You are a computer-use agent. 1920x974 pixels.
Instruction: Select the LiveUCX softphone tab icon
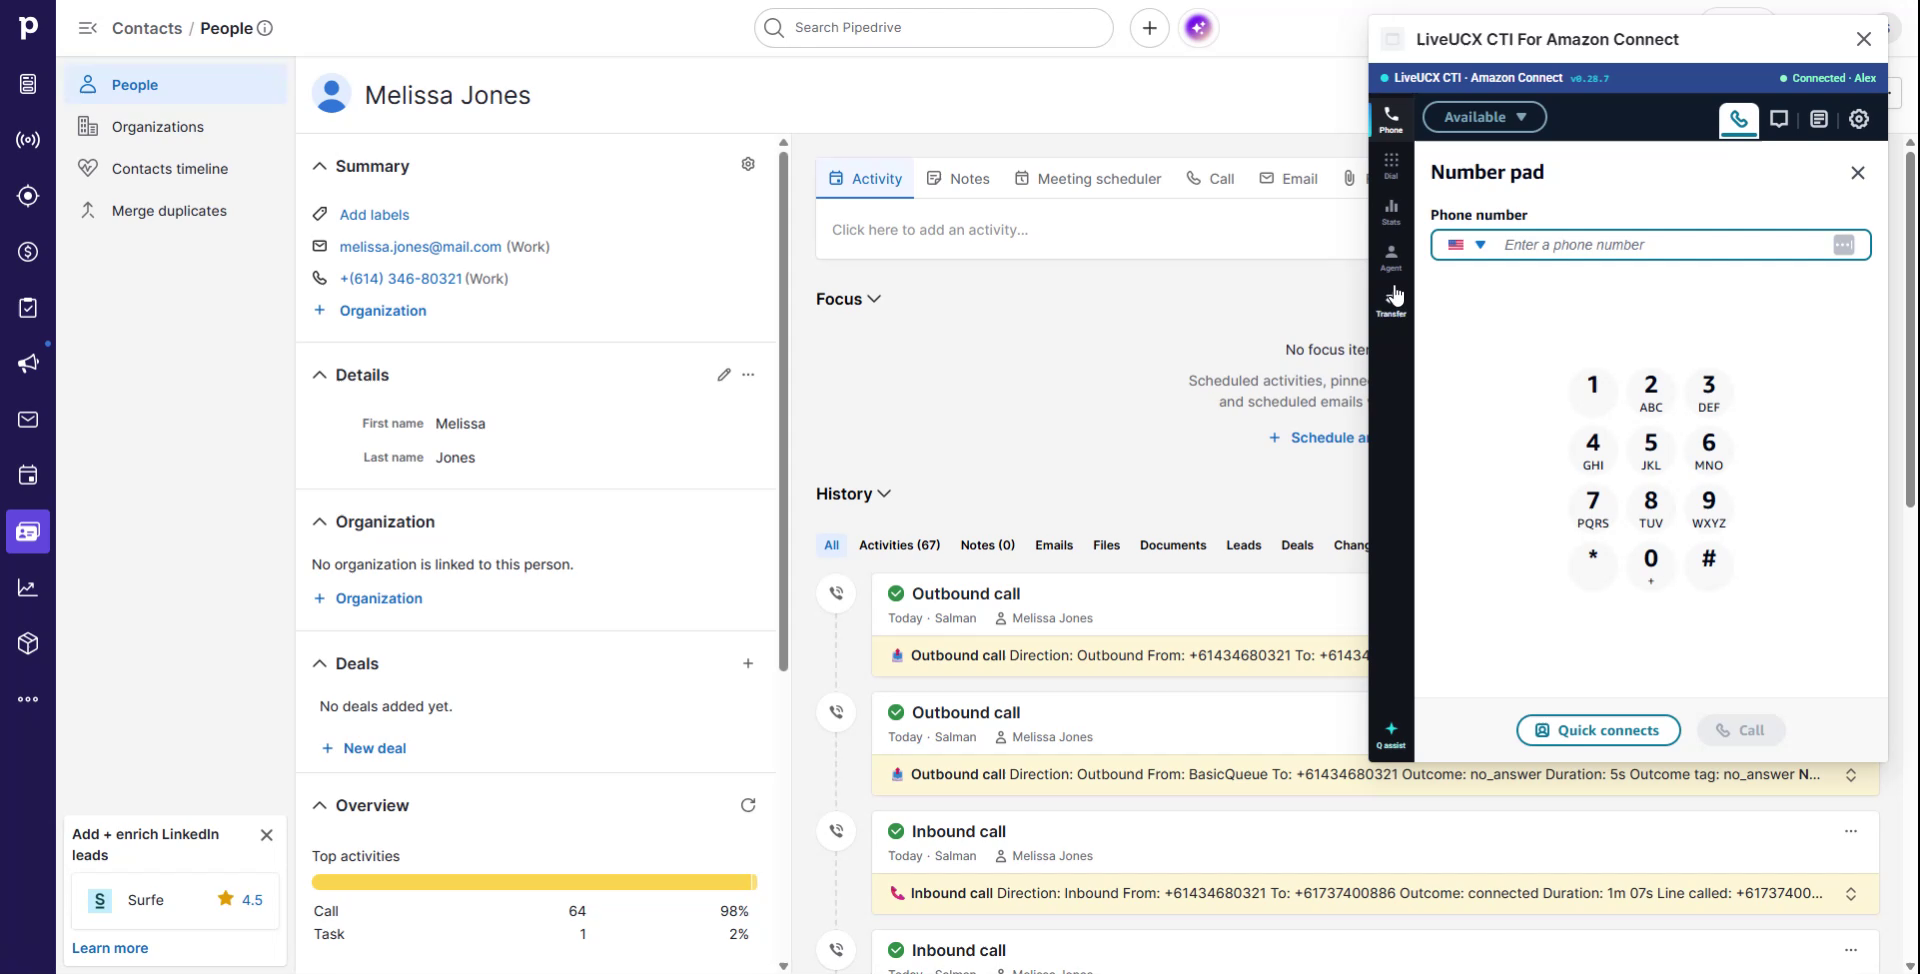(1739, 120)
